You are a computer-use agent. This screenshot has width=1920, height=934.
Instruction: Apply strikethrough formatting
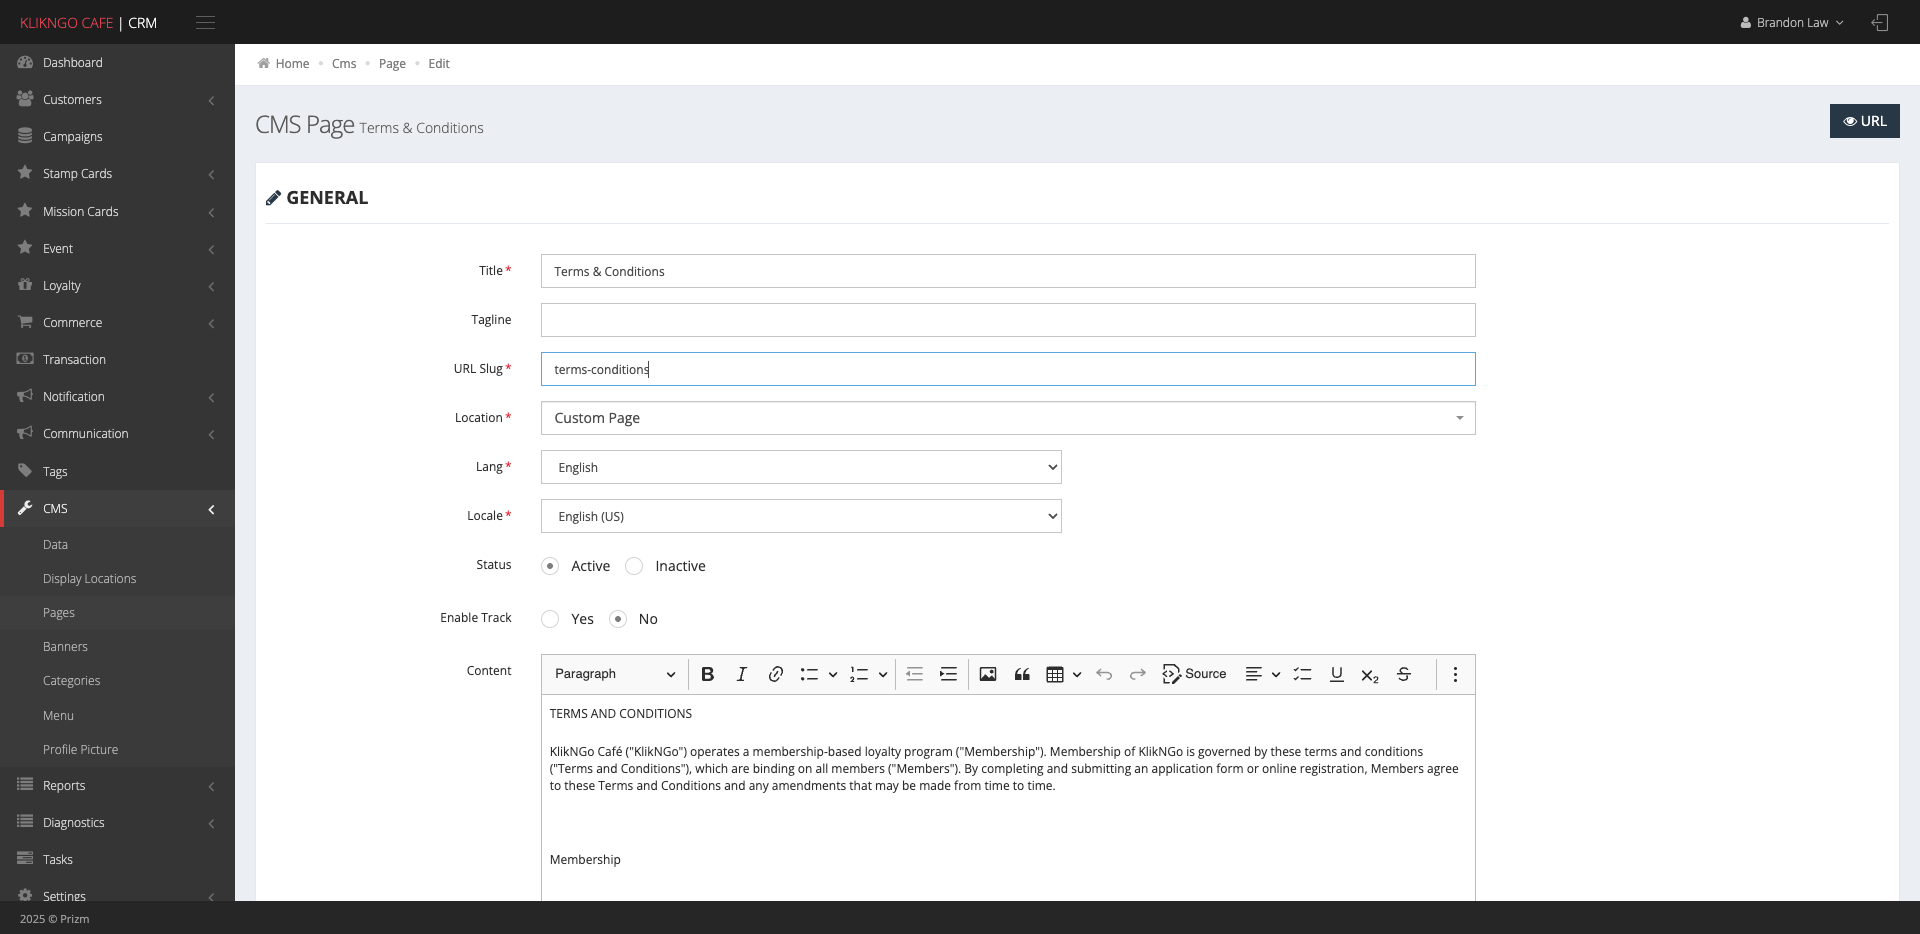coord(1404,674)
